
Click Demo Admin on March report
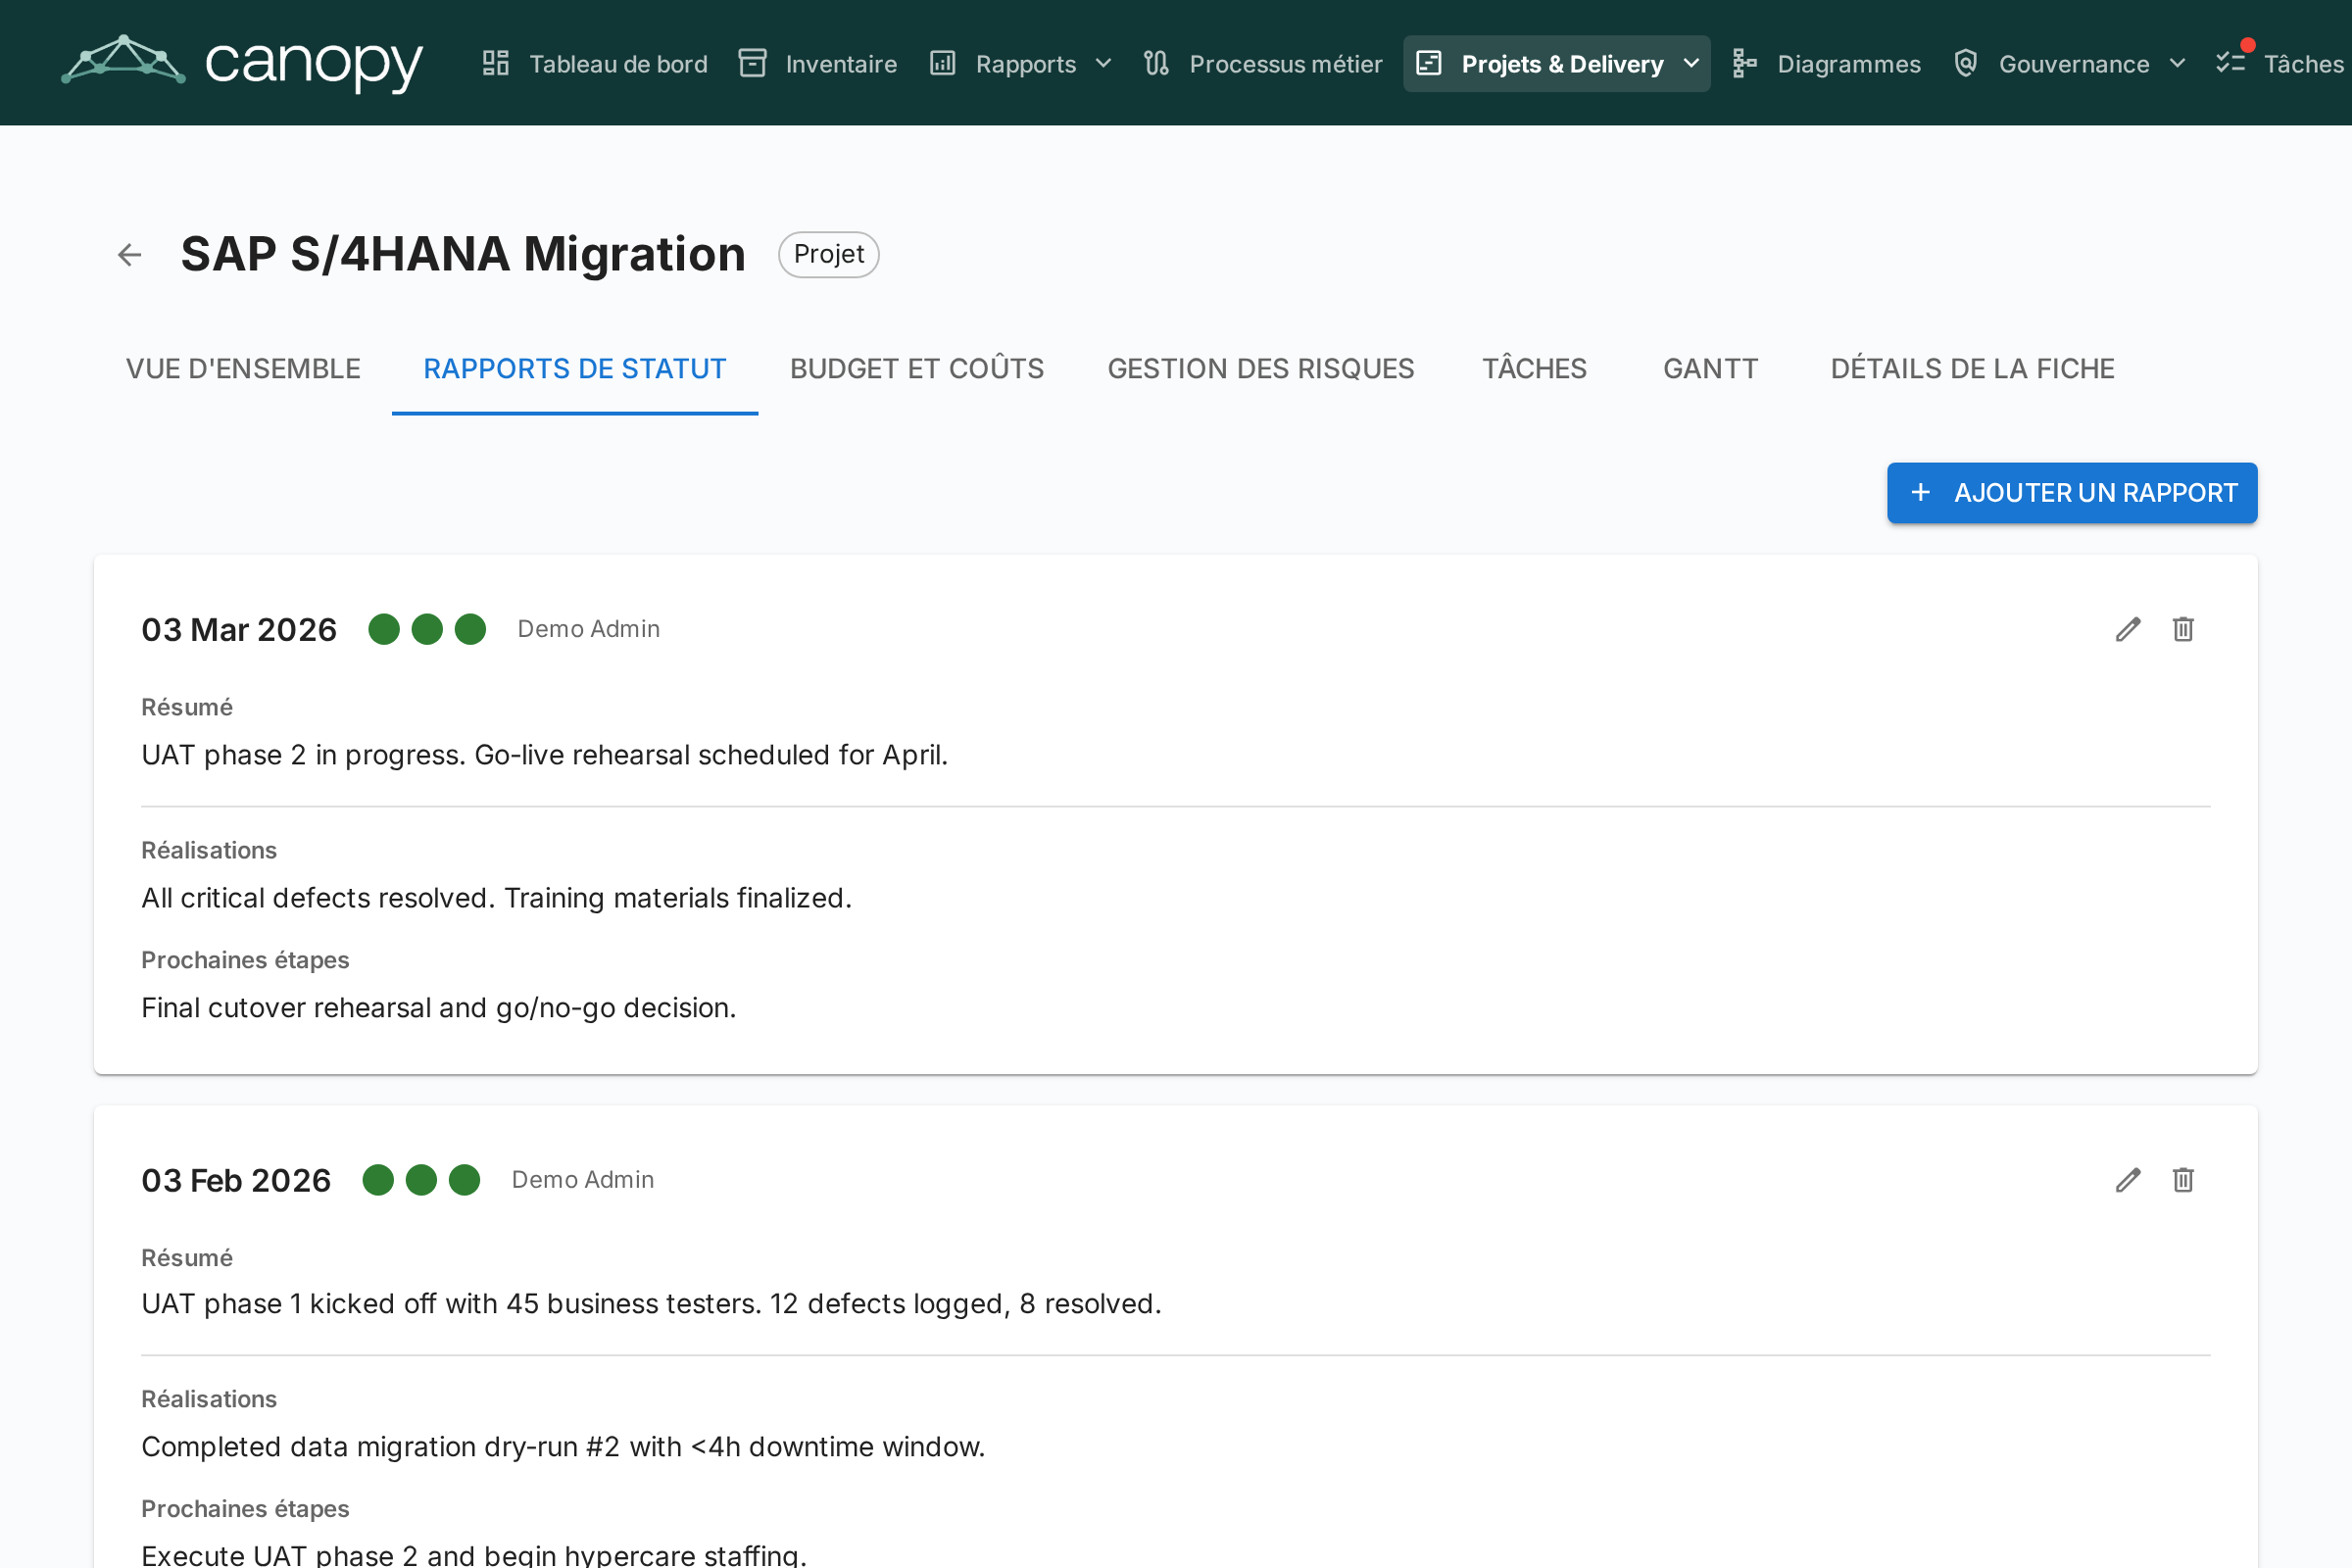tap(588, 629)
